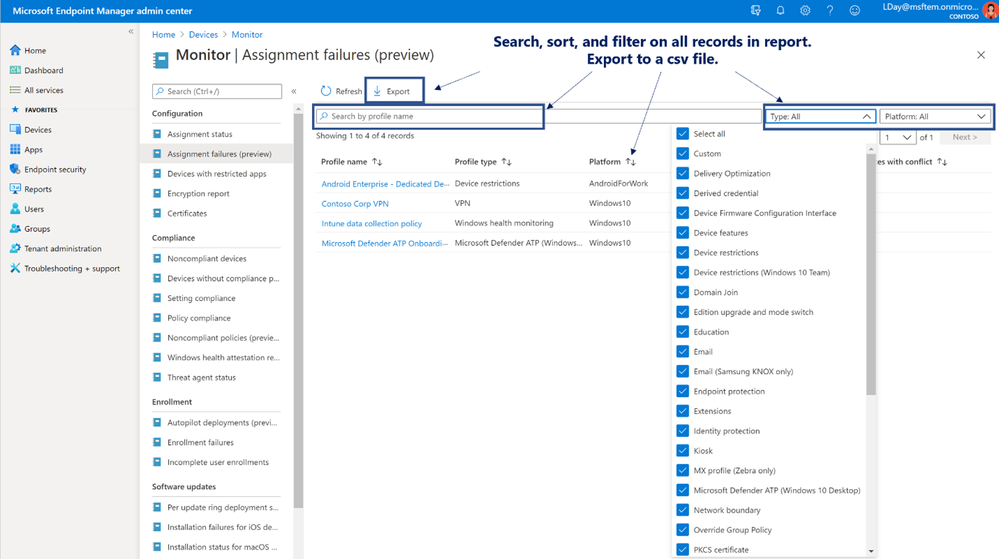Uncheck the Delivery Optimization checkbox
Image resolution: width=999 pixels, height=559 pixels.
point(682,173)
